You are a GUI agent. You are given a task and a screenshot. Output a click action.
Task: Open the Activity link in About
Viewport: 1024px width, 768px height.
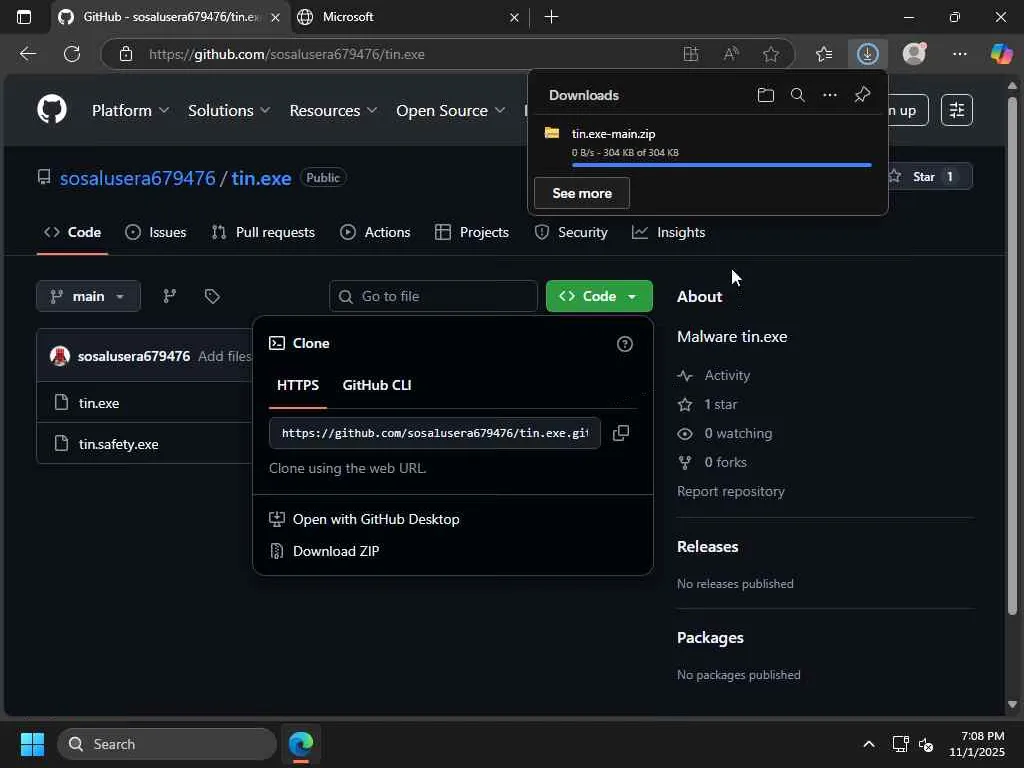point(727,376)
